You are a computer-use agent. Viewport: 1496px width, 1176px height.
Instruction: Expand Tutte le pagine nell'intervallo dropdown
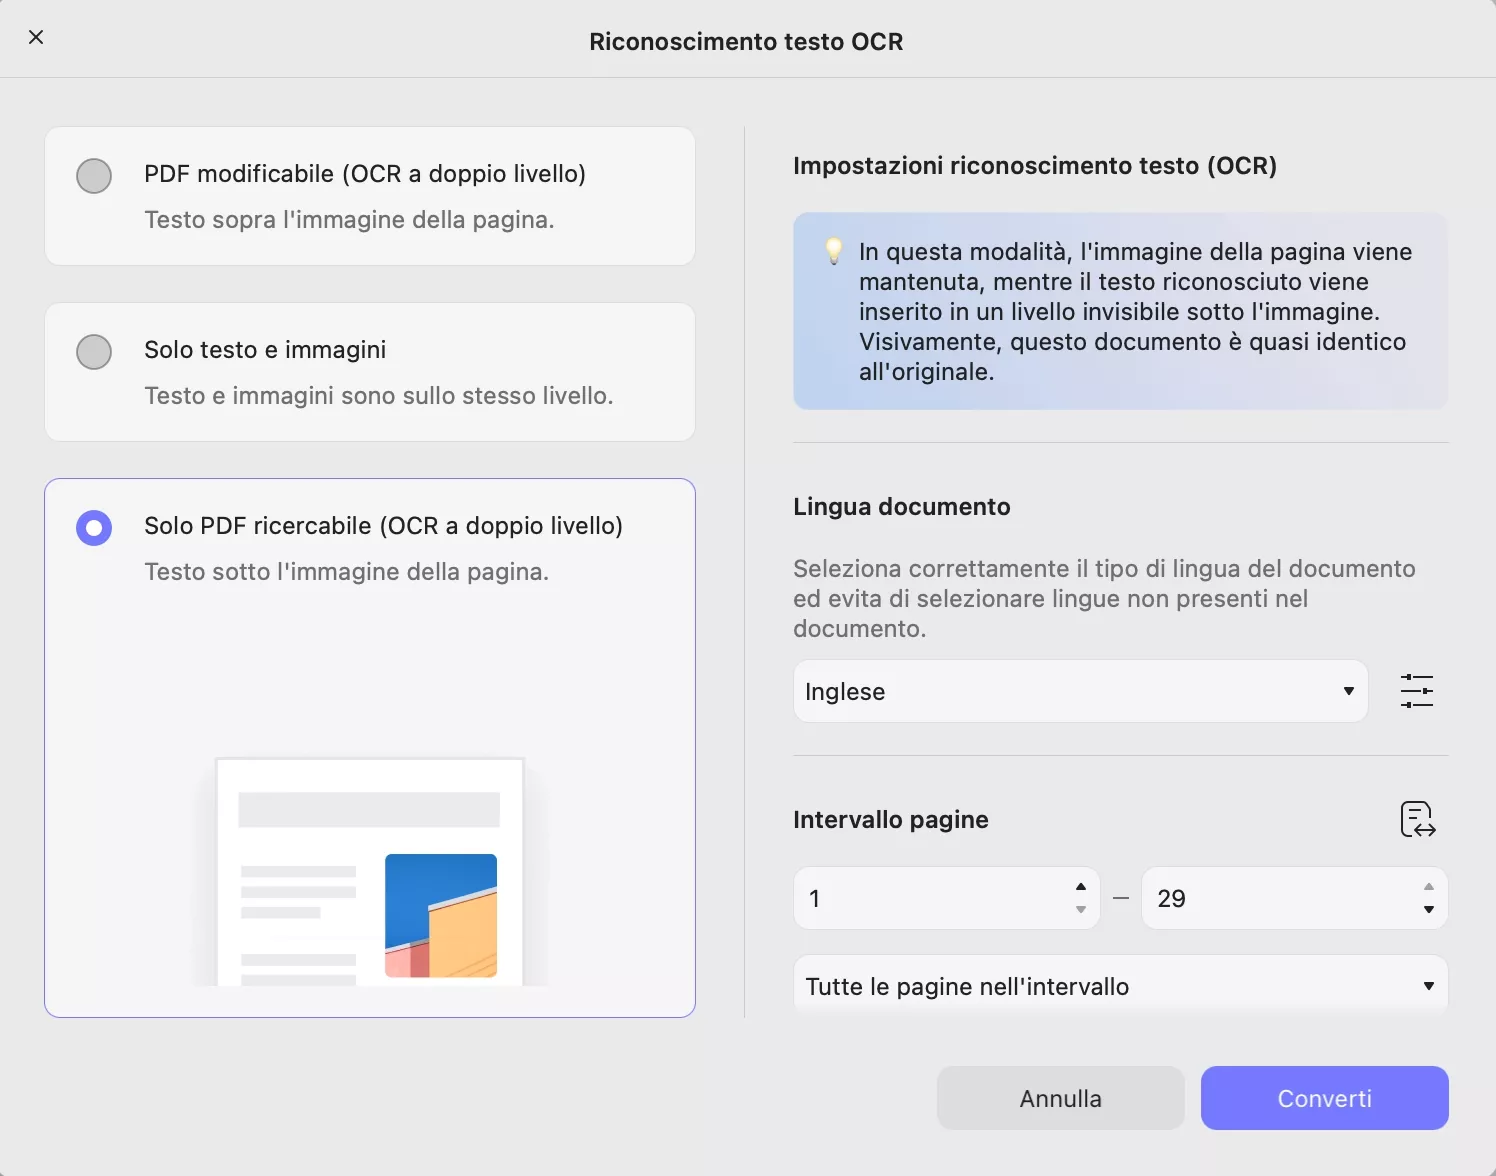pos(1118,985)
